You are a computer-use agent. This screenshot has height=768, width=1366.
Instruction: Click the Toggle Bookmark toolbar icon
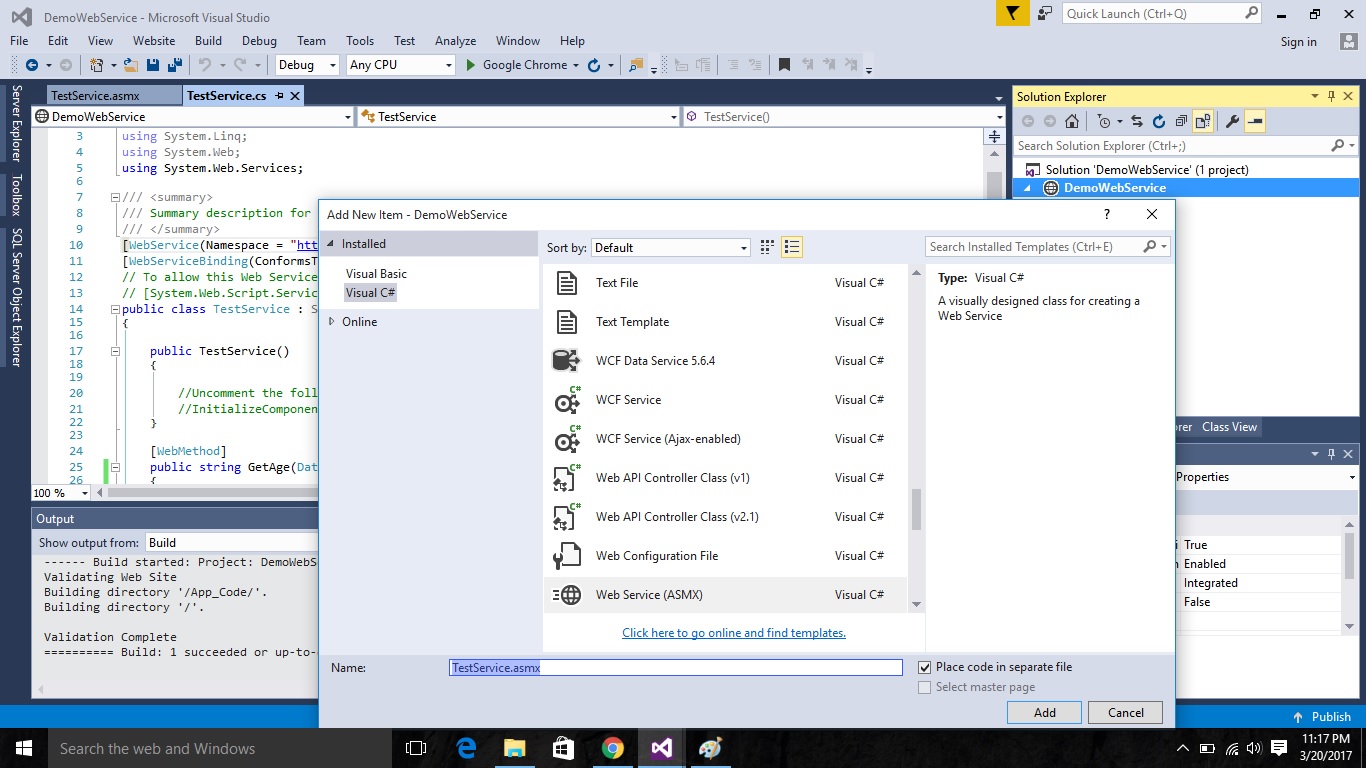pyautogui.click(x=786, y=64)
